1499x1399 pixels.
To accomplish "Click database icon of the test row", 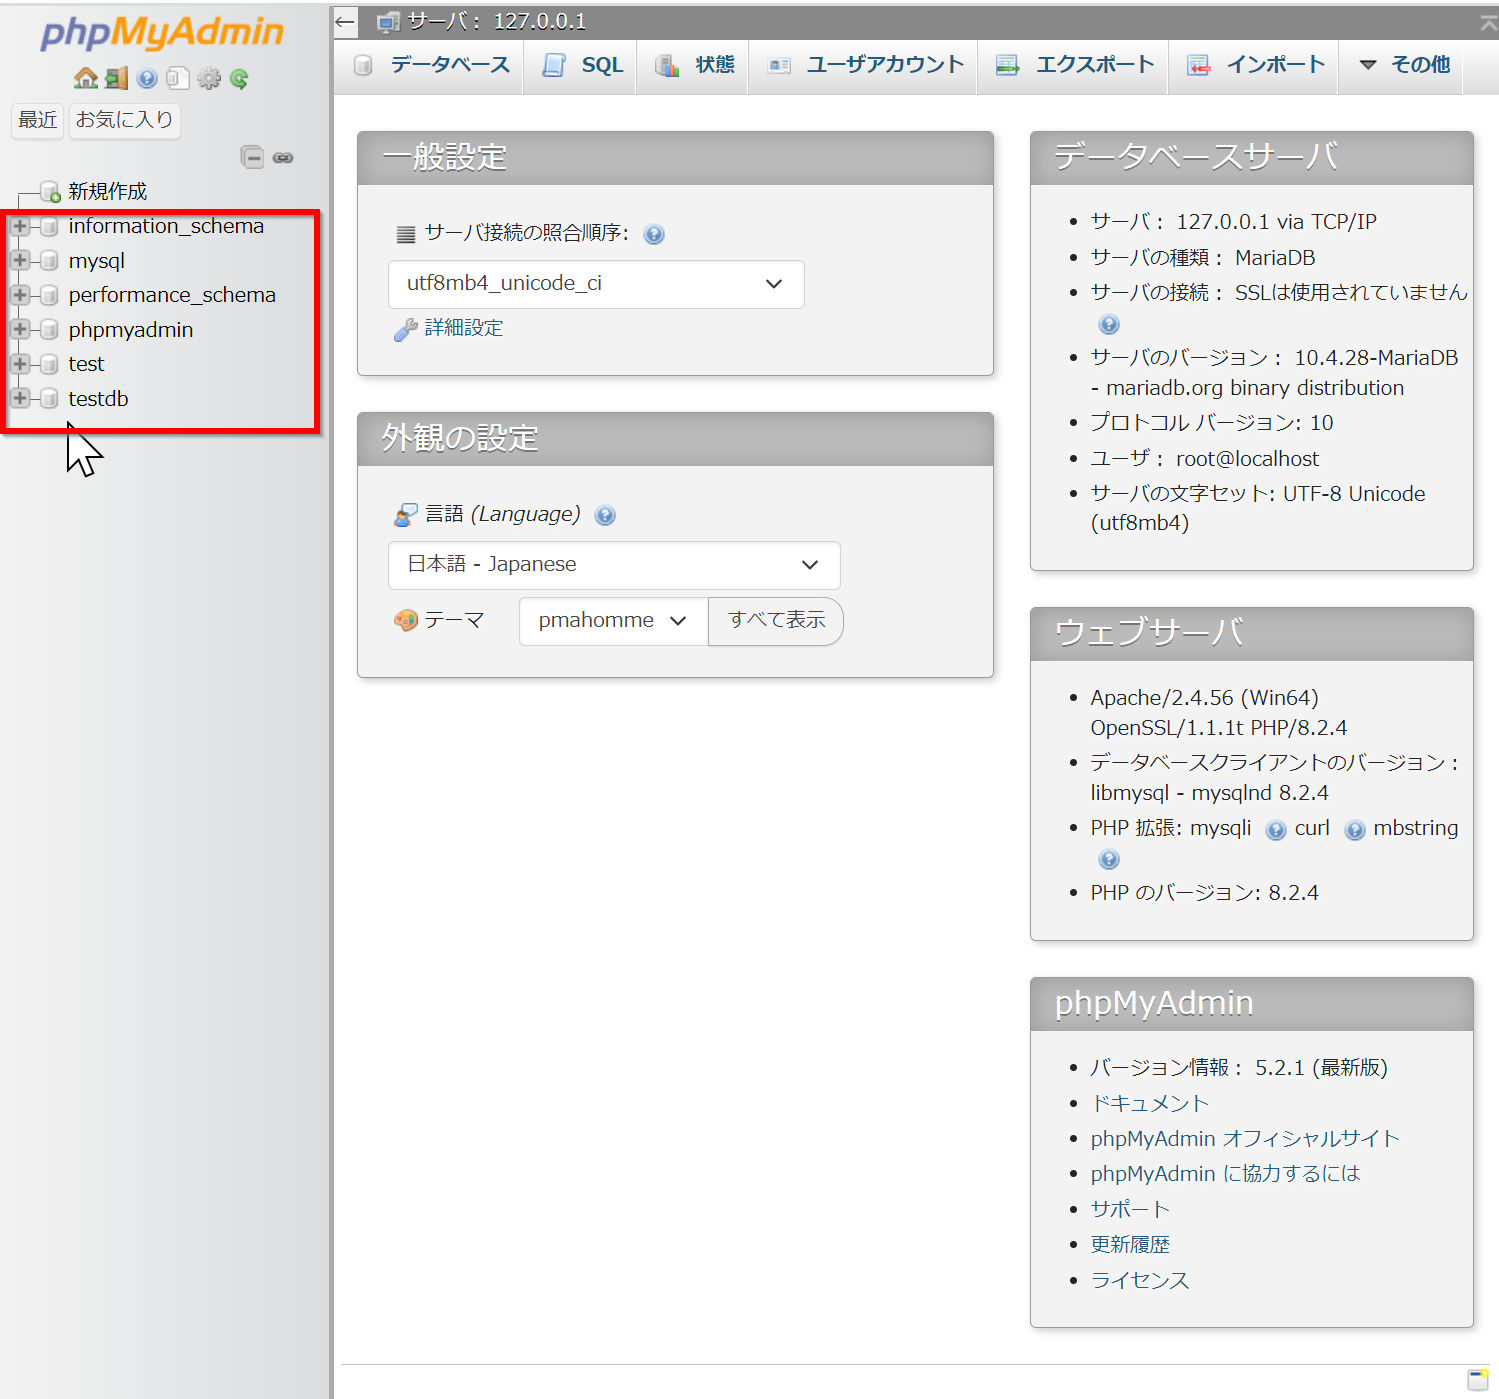I will (x=48, y=364).
